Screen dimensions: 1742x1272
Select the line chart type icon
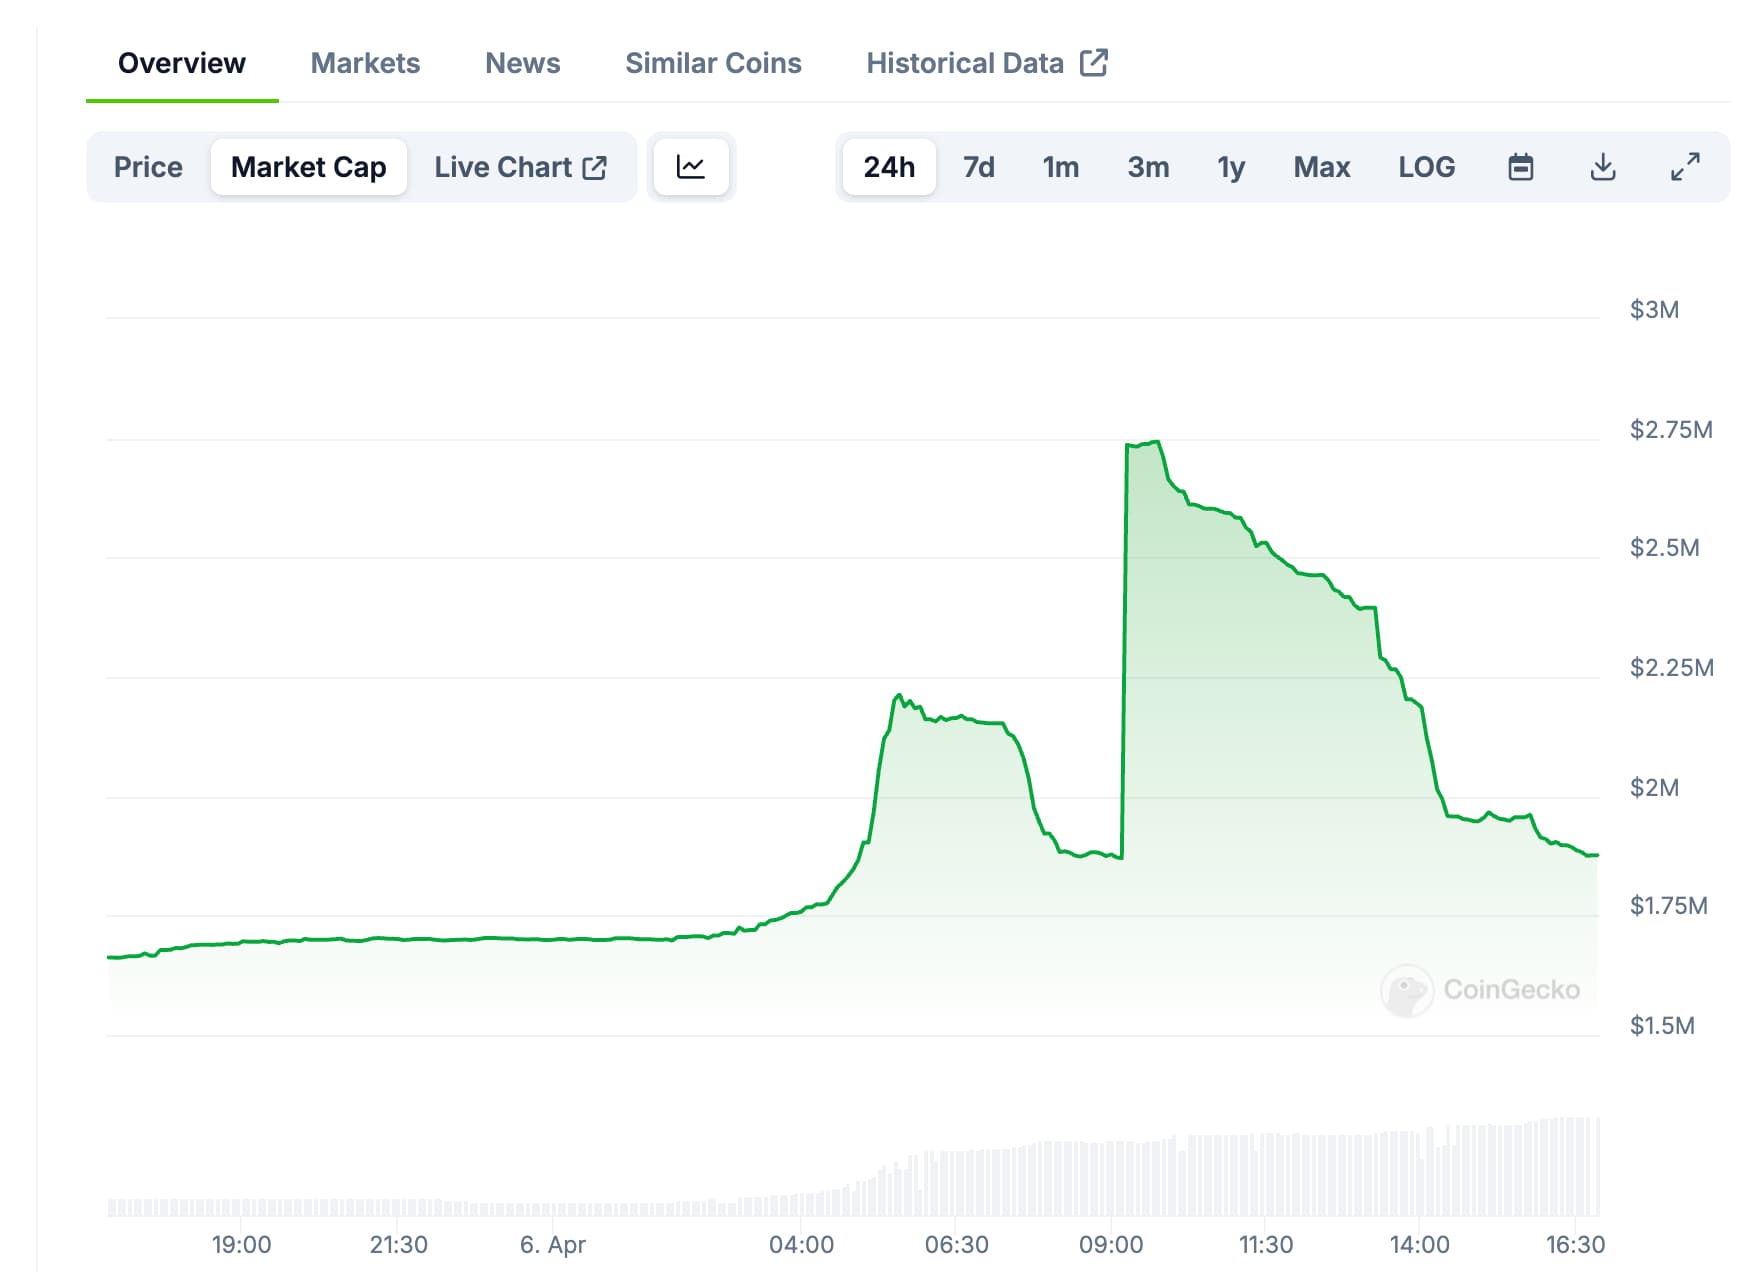pyautogui.click(x=690, y=167)
